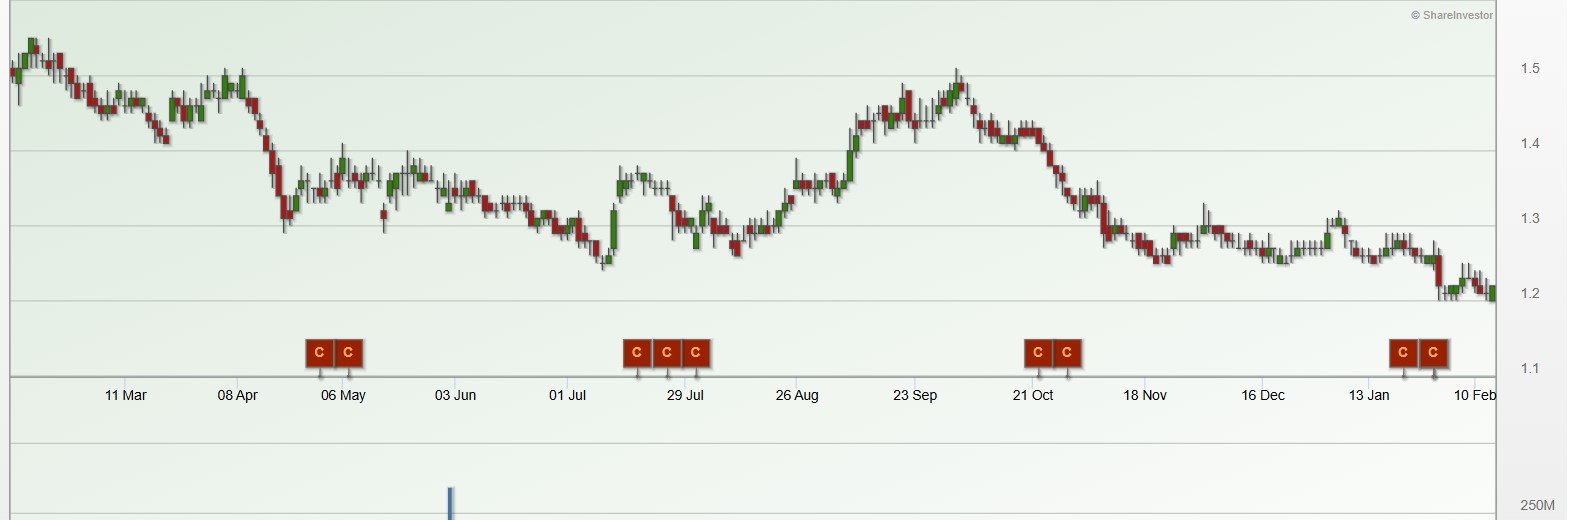This screenshot has height=520, width=1572.
Task: Click the '13 Jan' date label
Action: click(1369, 395)
